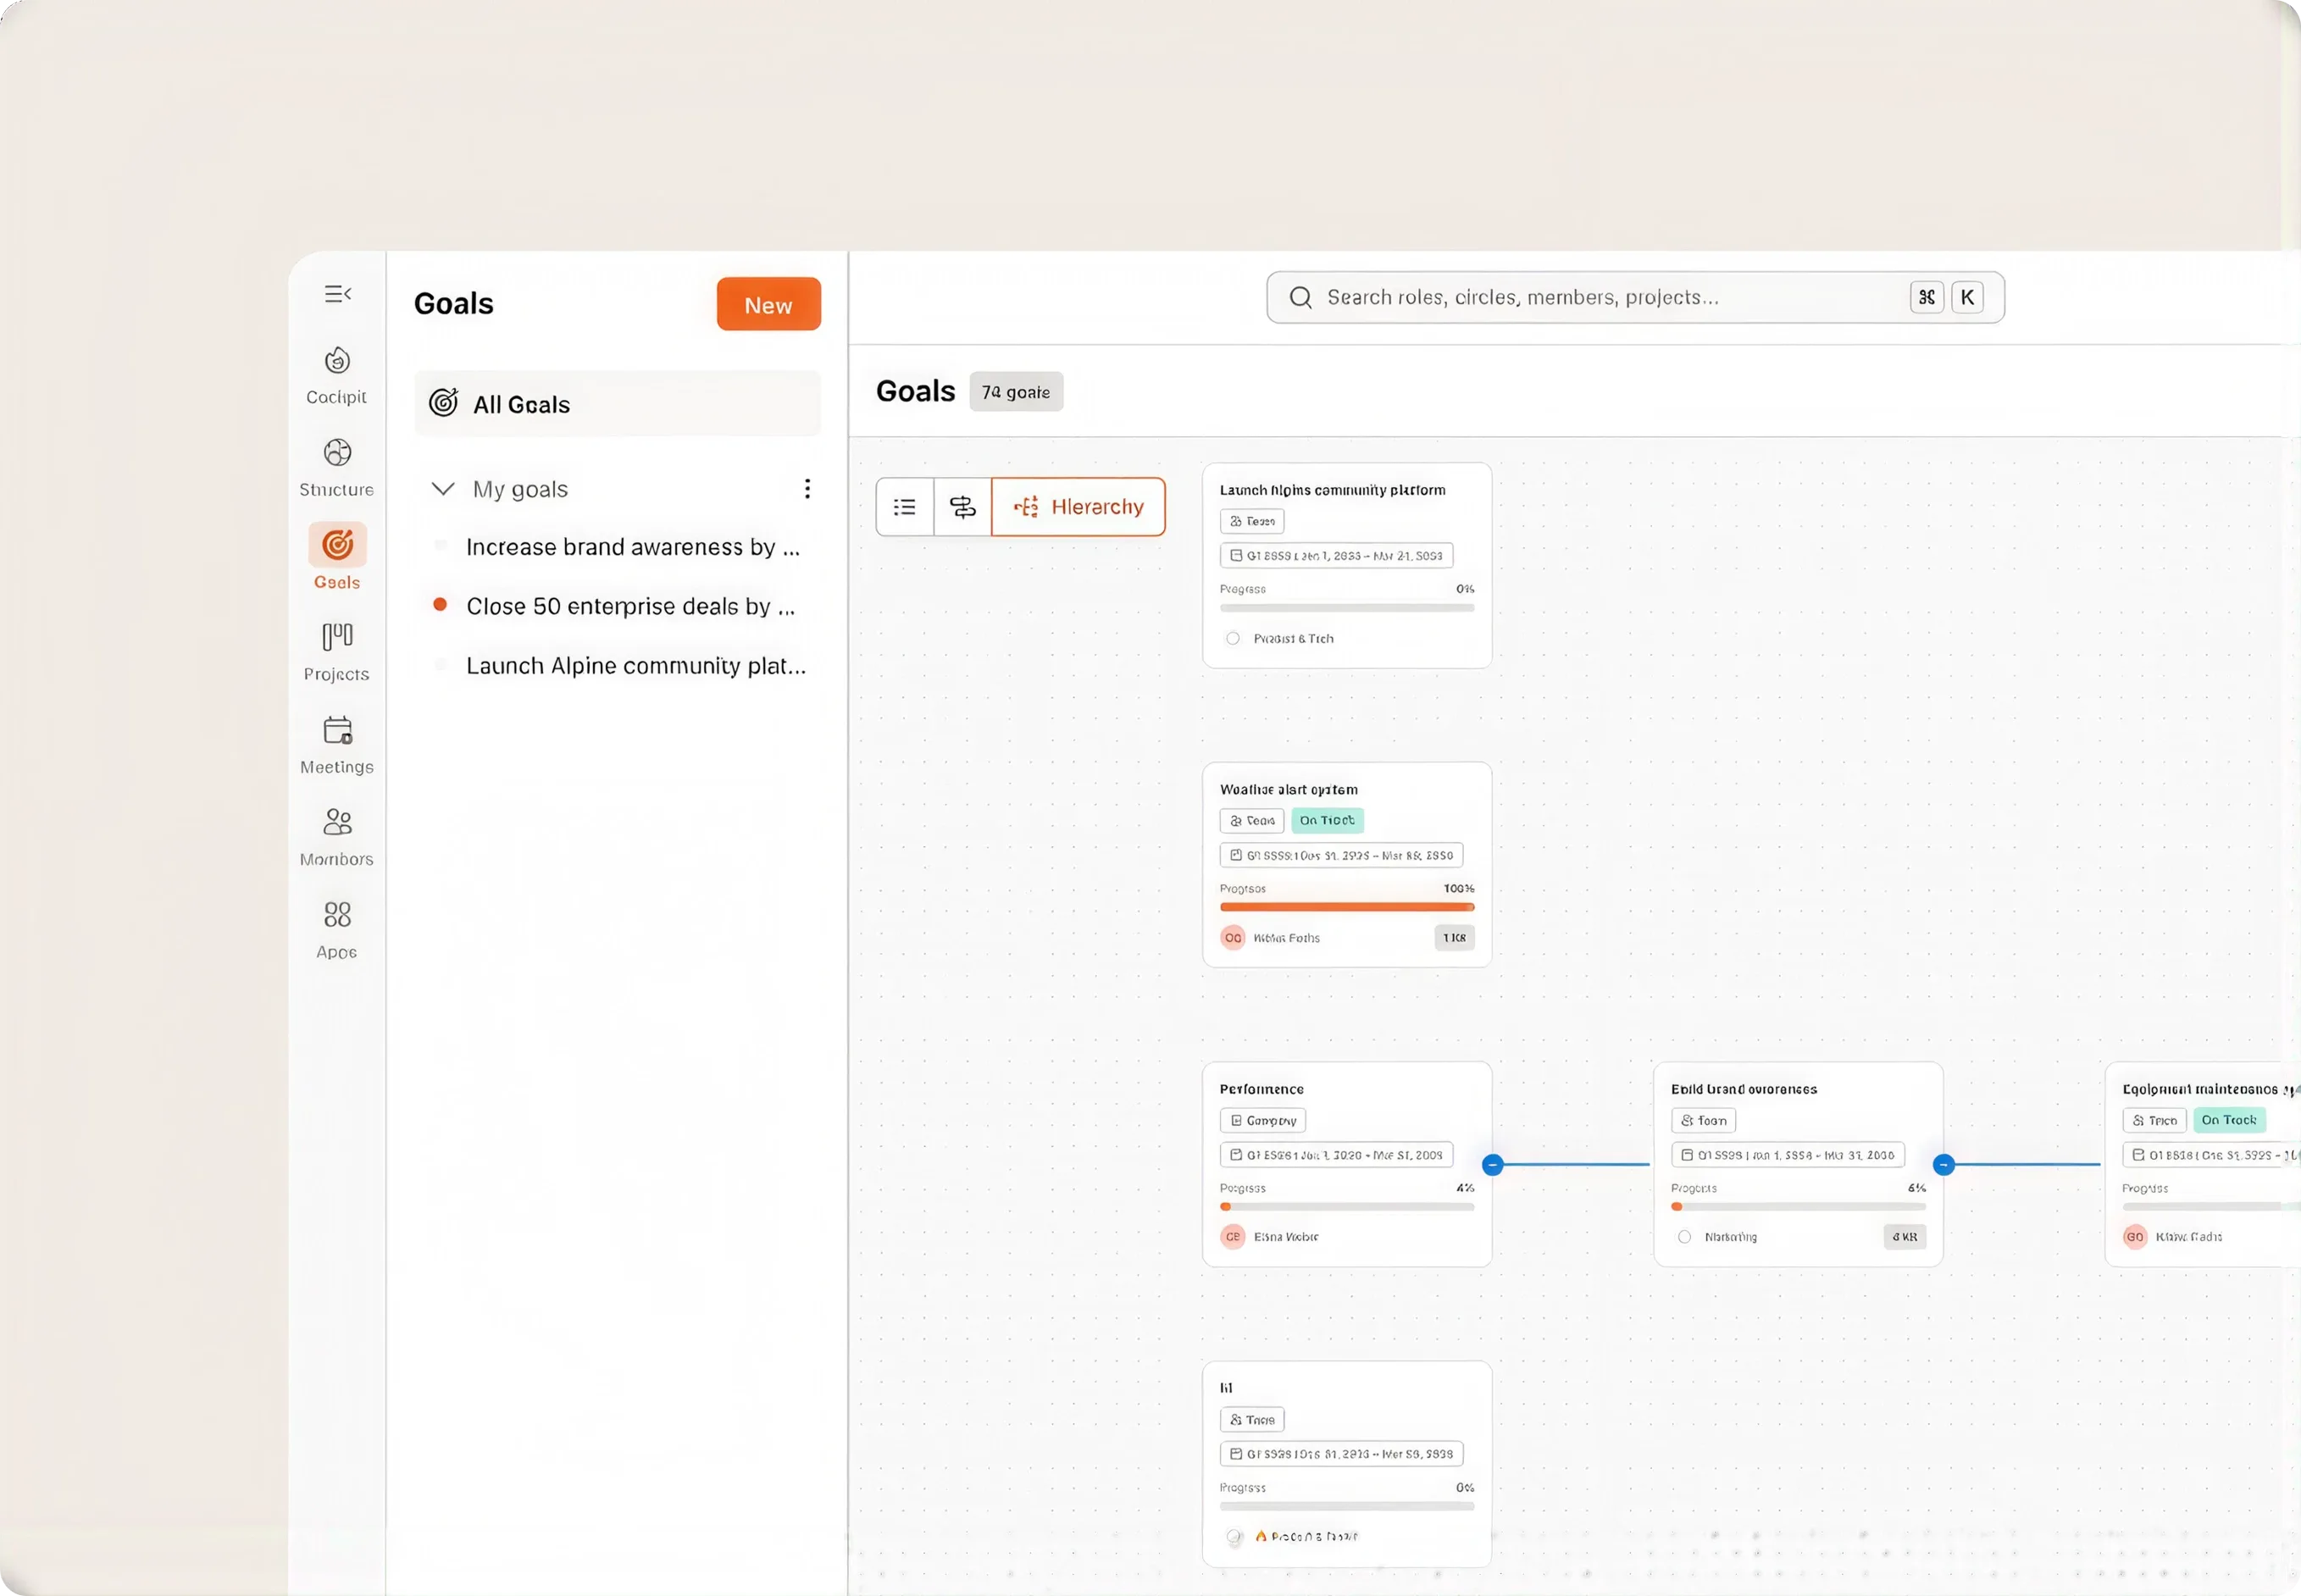Click the K key shortcut badge

[x=1967, y=297]
